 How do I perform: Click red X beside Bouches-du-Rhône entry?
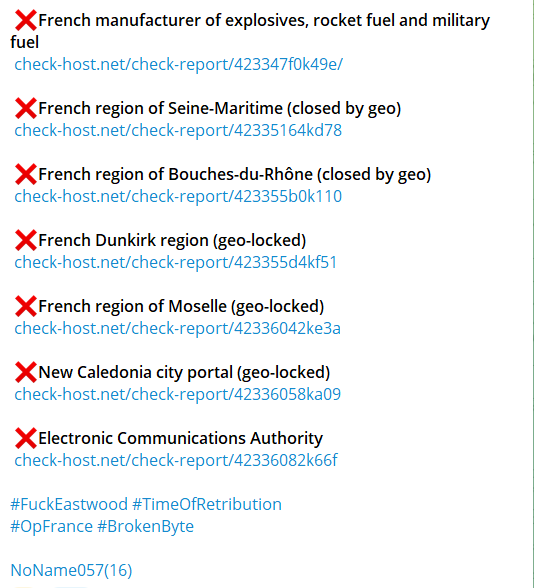(26, 174)
